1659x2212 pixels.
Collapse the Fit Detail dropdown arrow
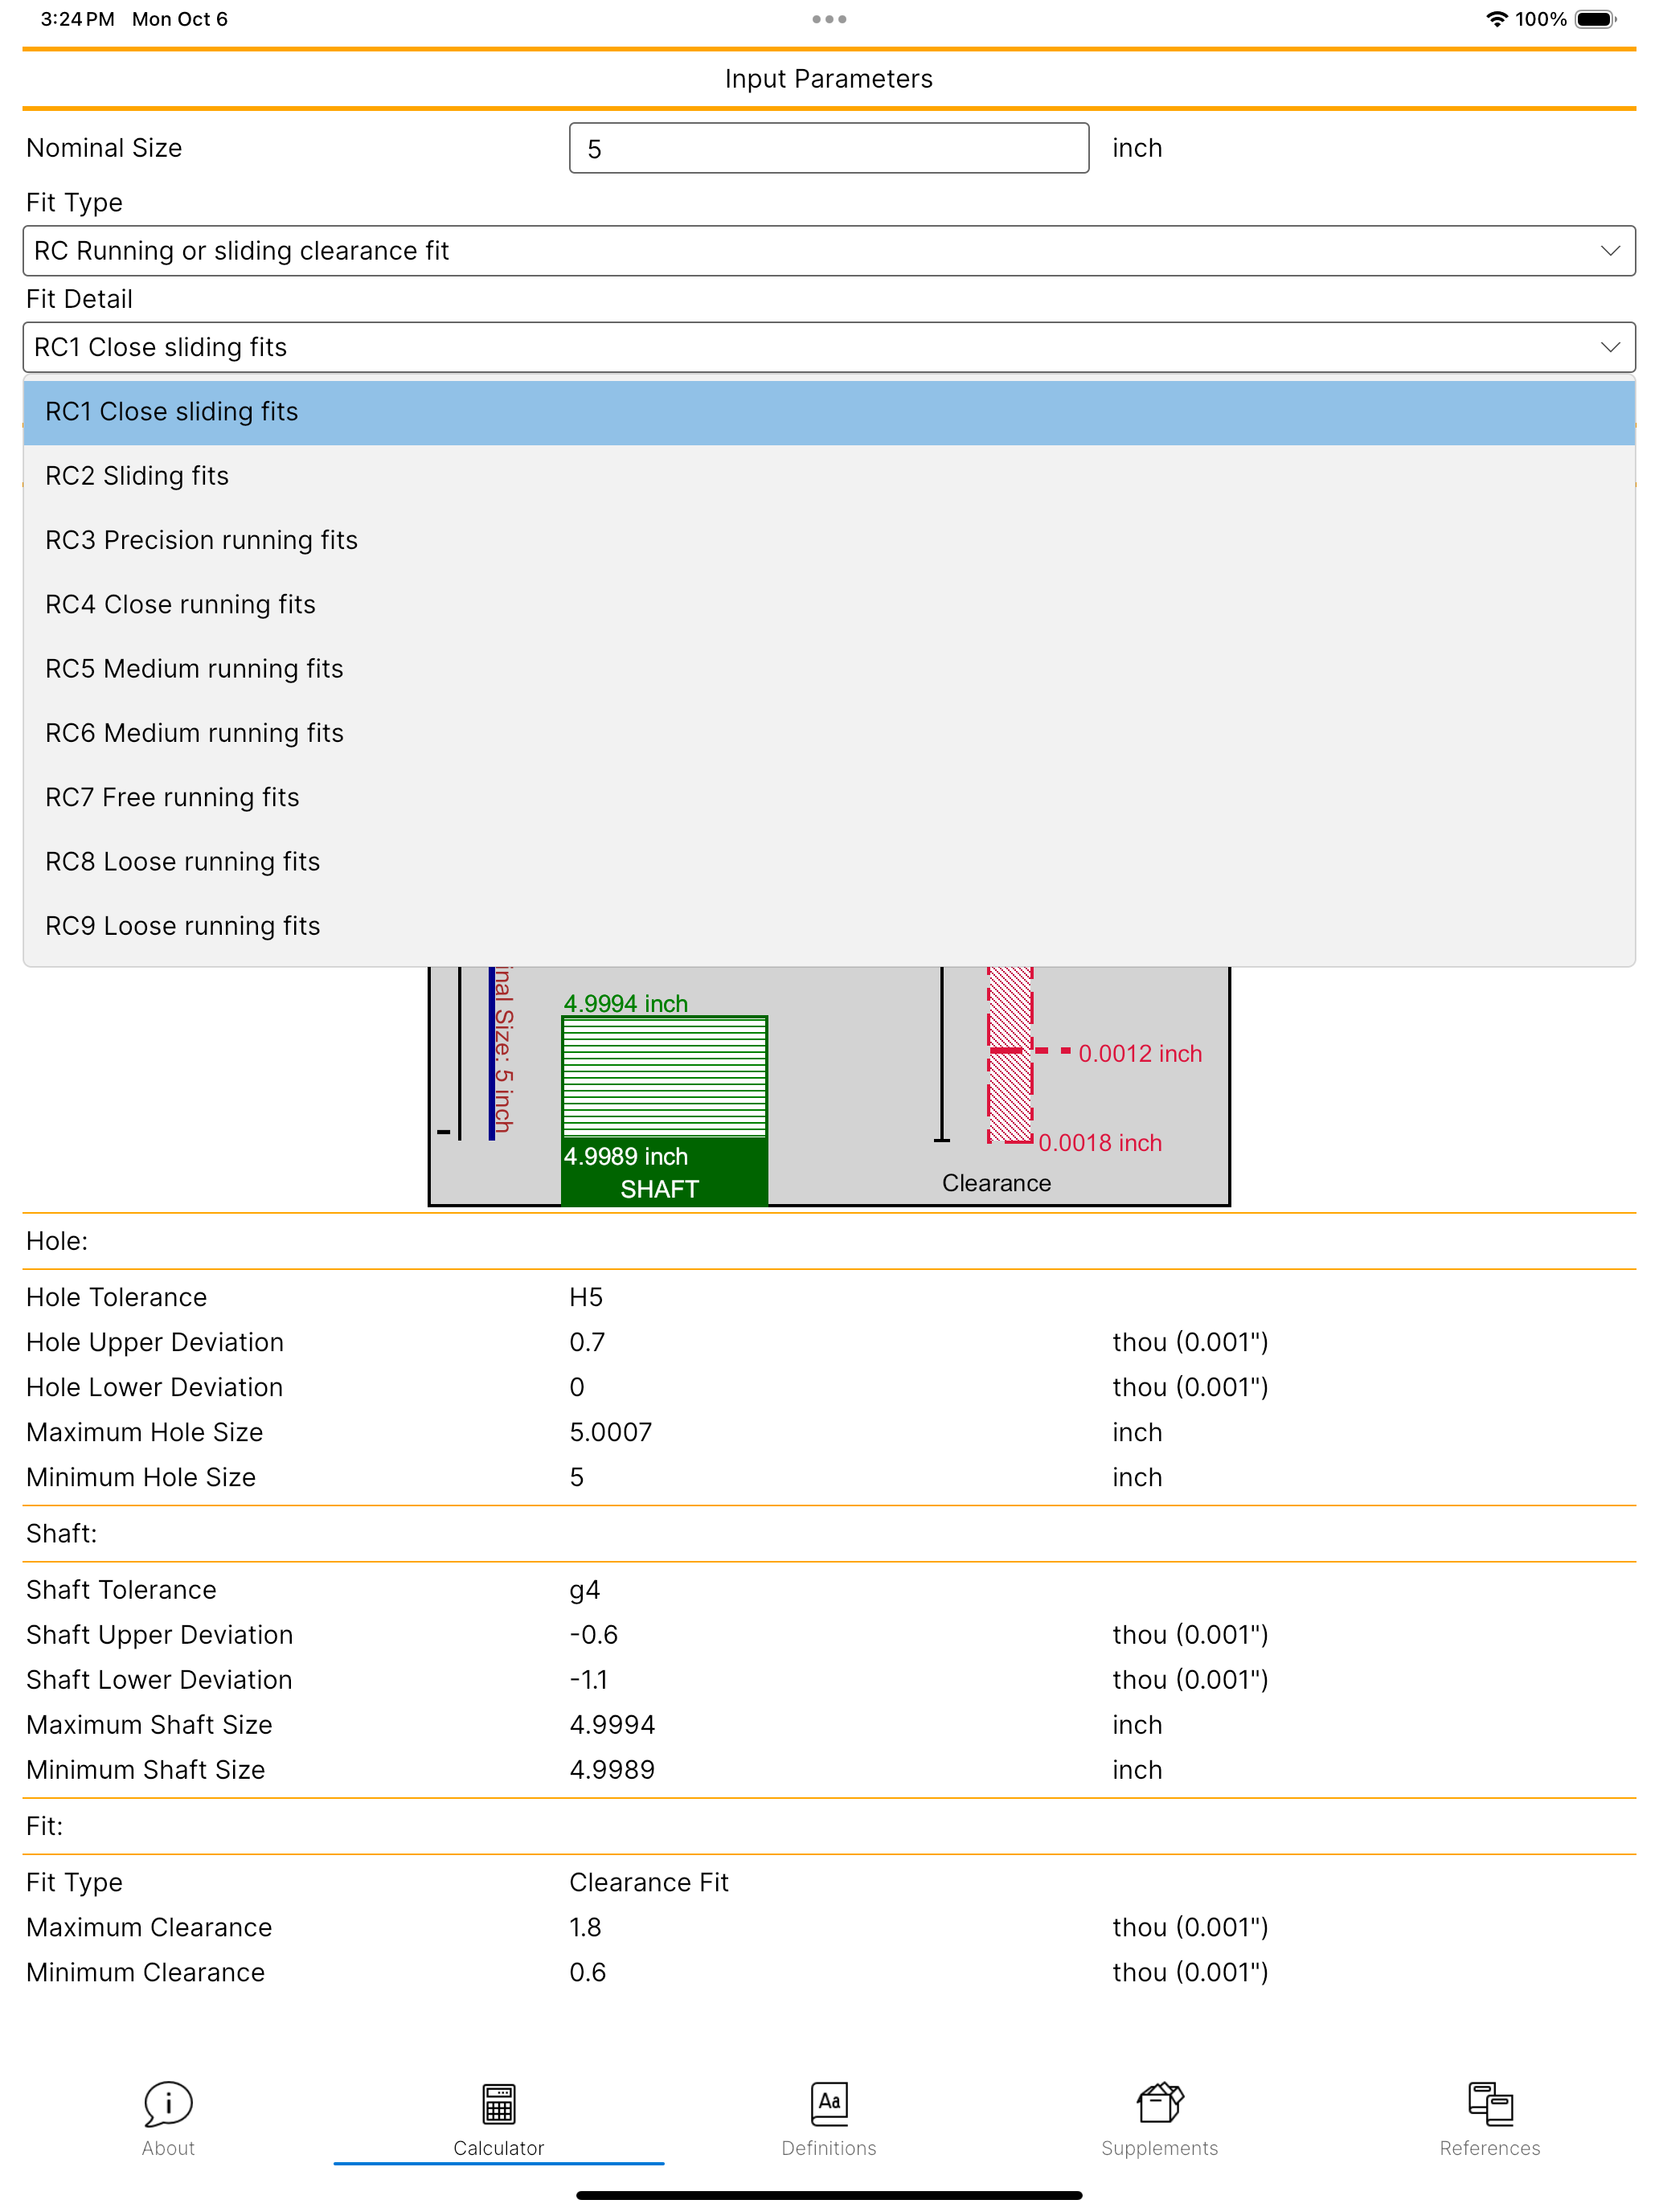pos(1610,347)
